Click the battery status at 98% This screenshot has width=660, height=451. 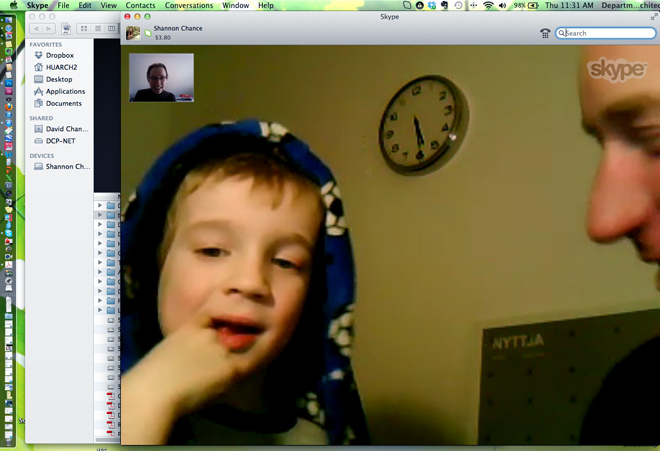525,6
